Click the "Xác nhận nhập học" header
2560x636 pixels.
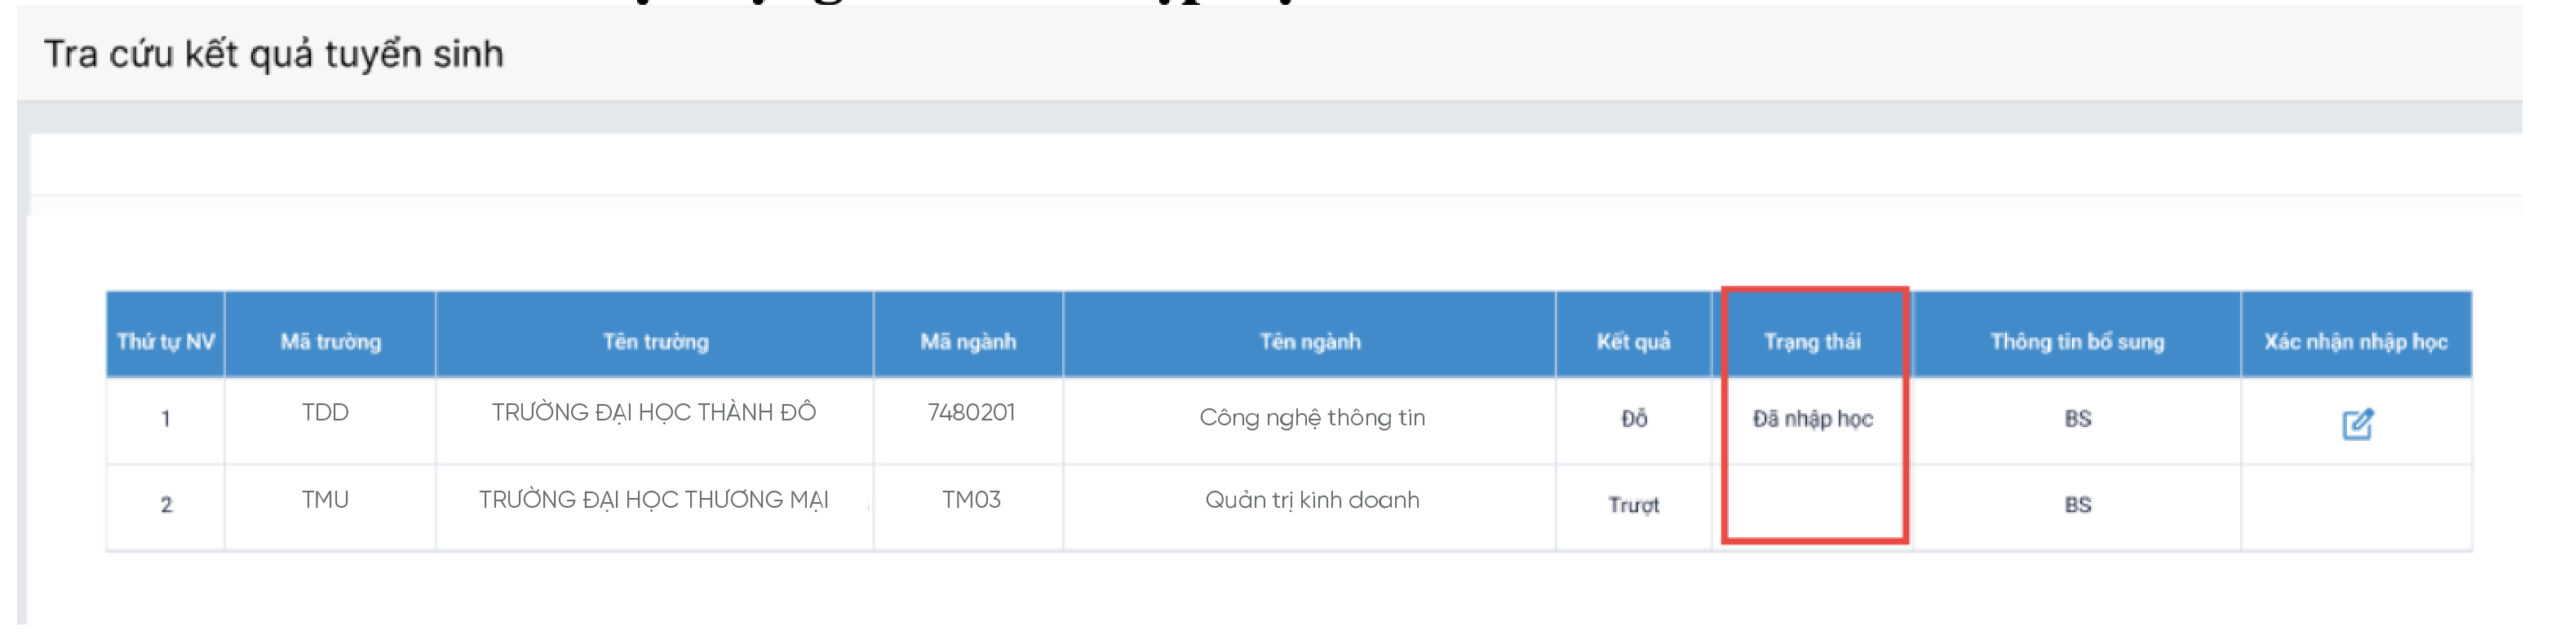pos(2356,342)
